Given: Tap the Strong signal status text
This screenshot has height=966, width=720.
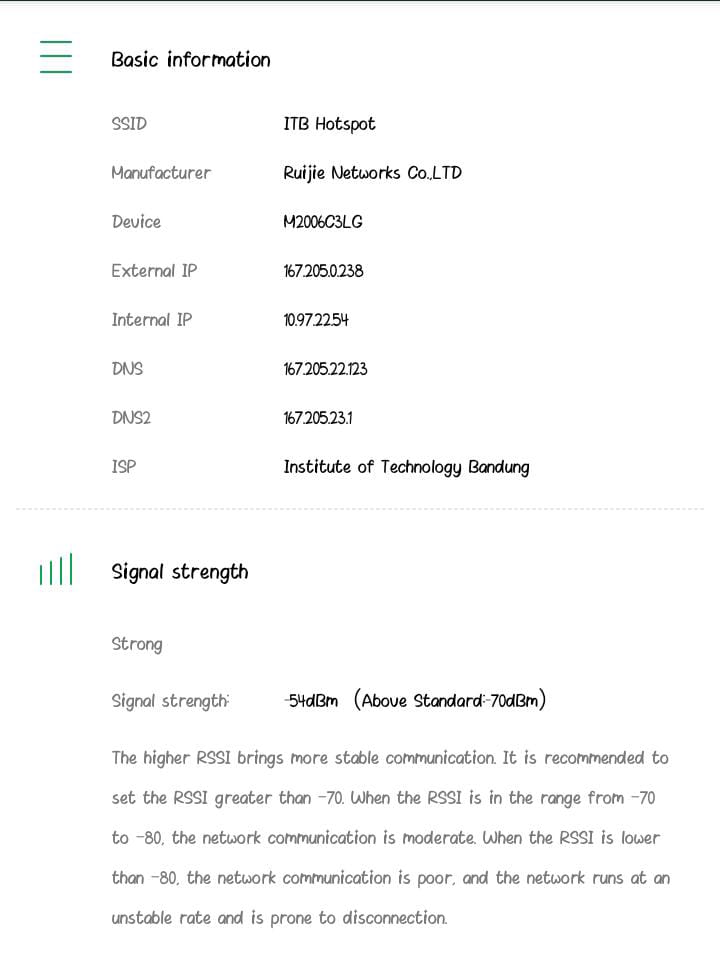Looking at the screenshot, I should [137, 644].
